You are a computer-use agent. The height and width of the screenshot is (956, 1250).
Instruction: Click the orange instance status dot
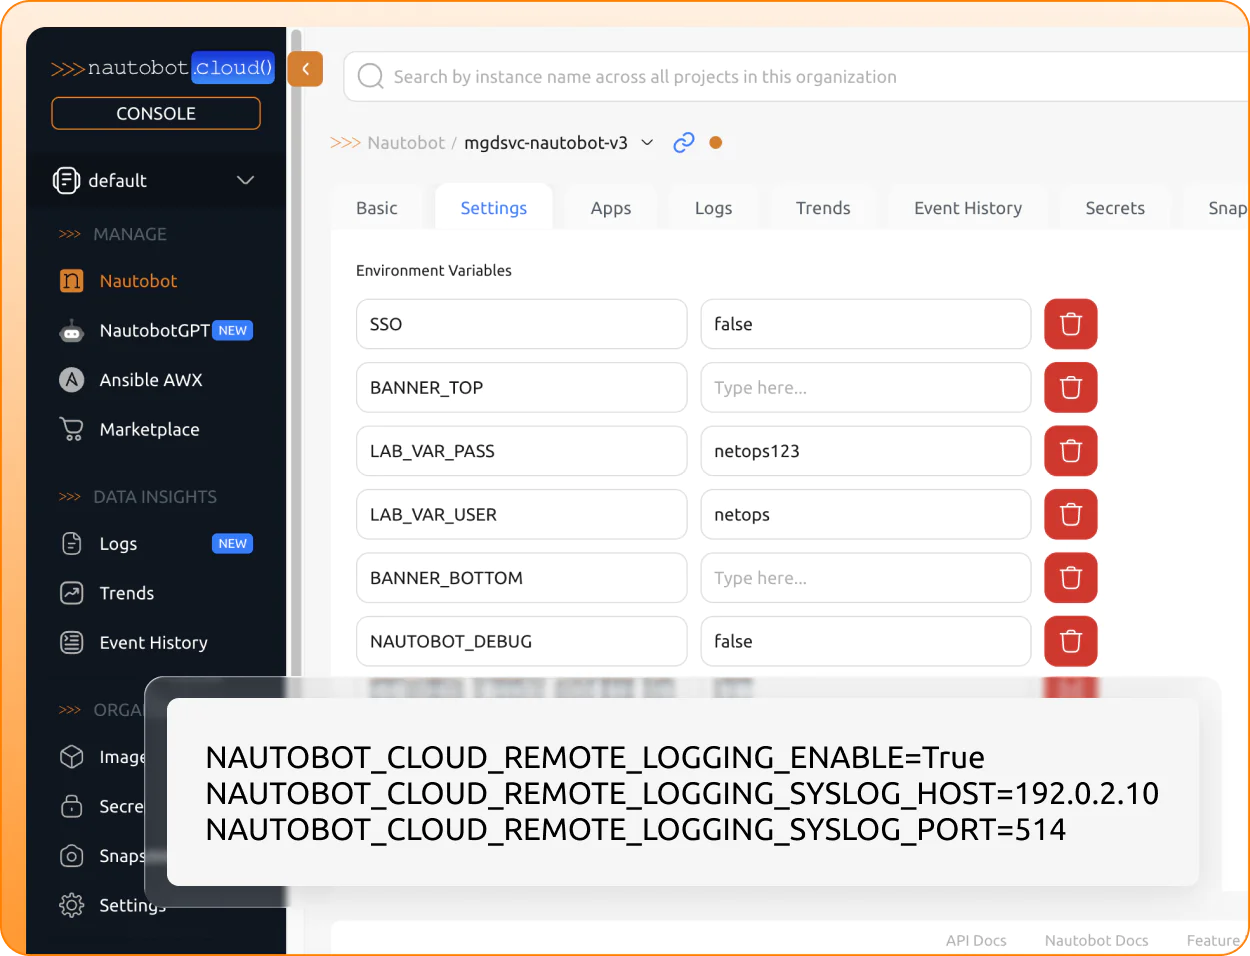(x=716, y=143)
